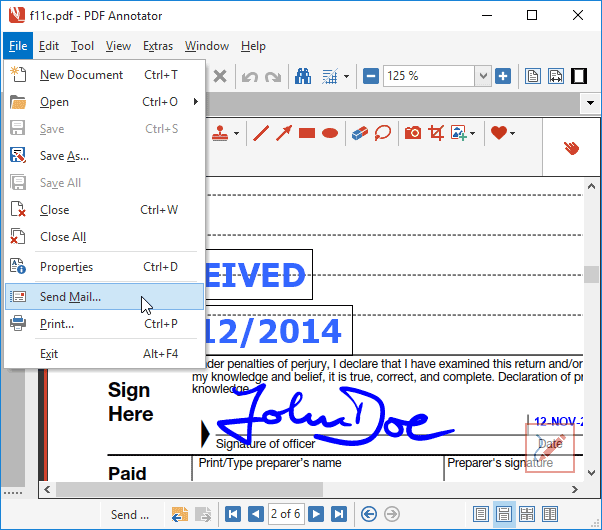Click the Send ... status bar label

(130, 514)
